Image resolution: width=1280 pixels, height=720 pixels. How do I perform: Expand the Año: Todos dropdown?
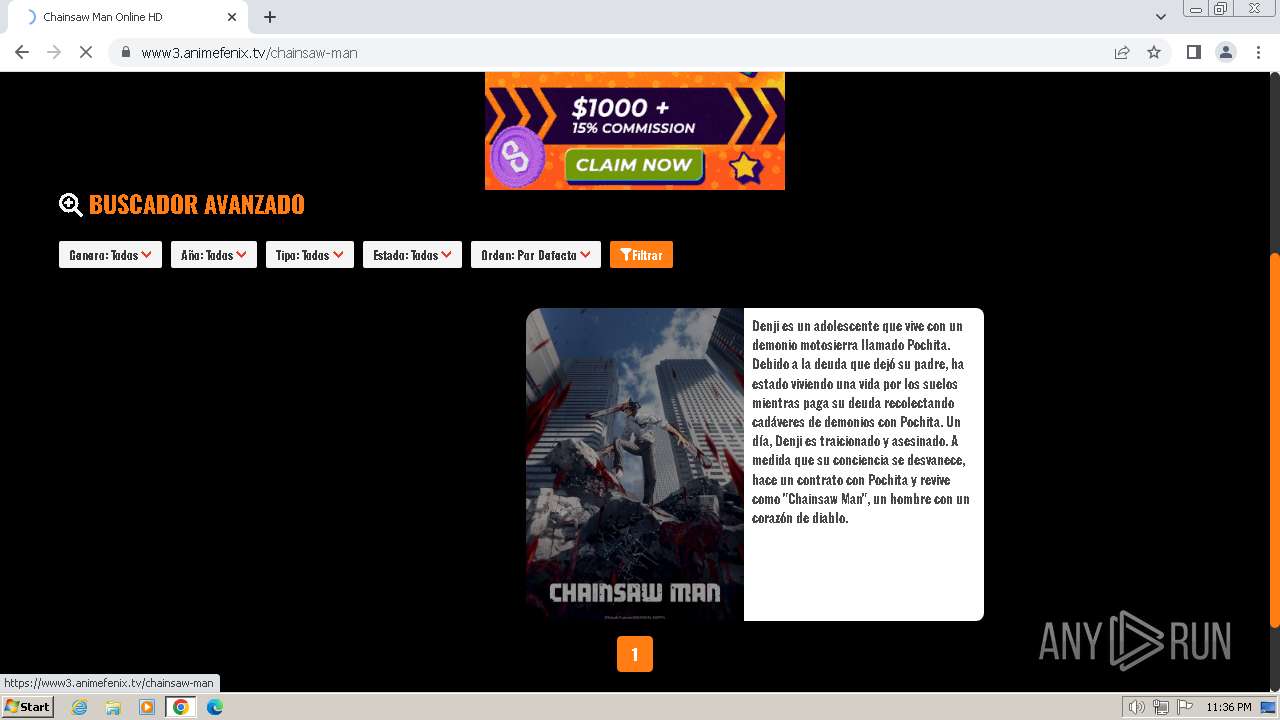point(214,255)
